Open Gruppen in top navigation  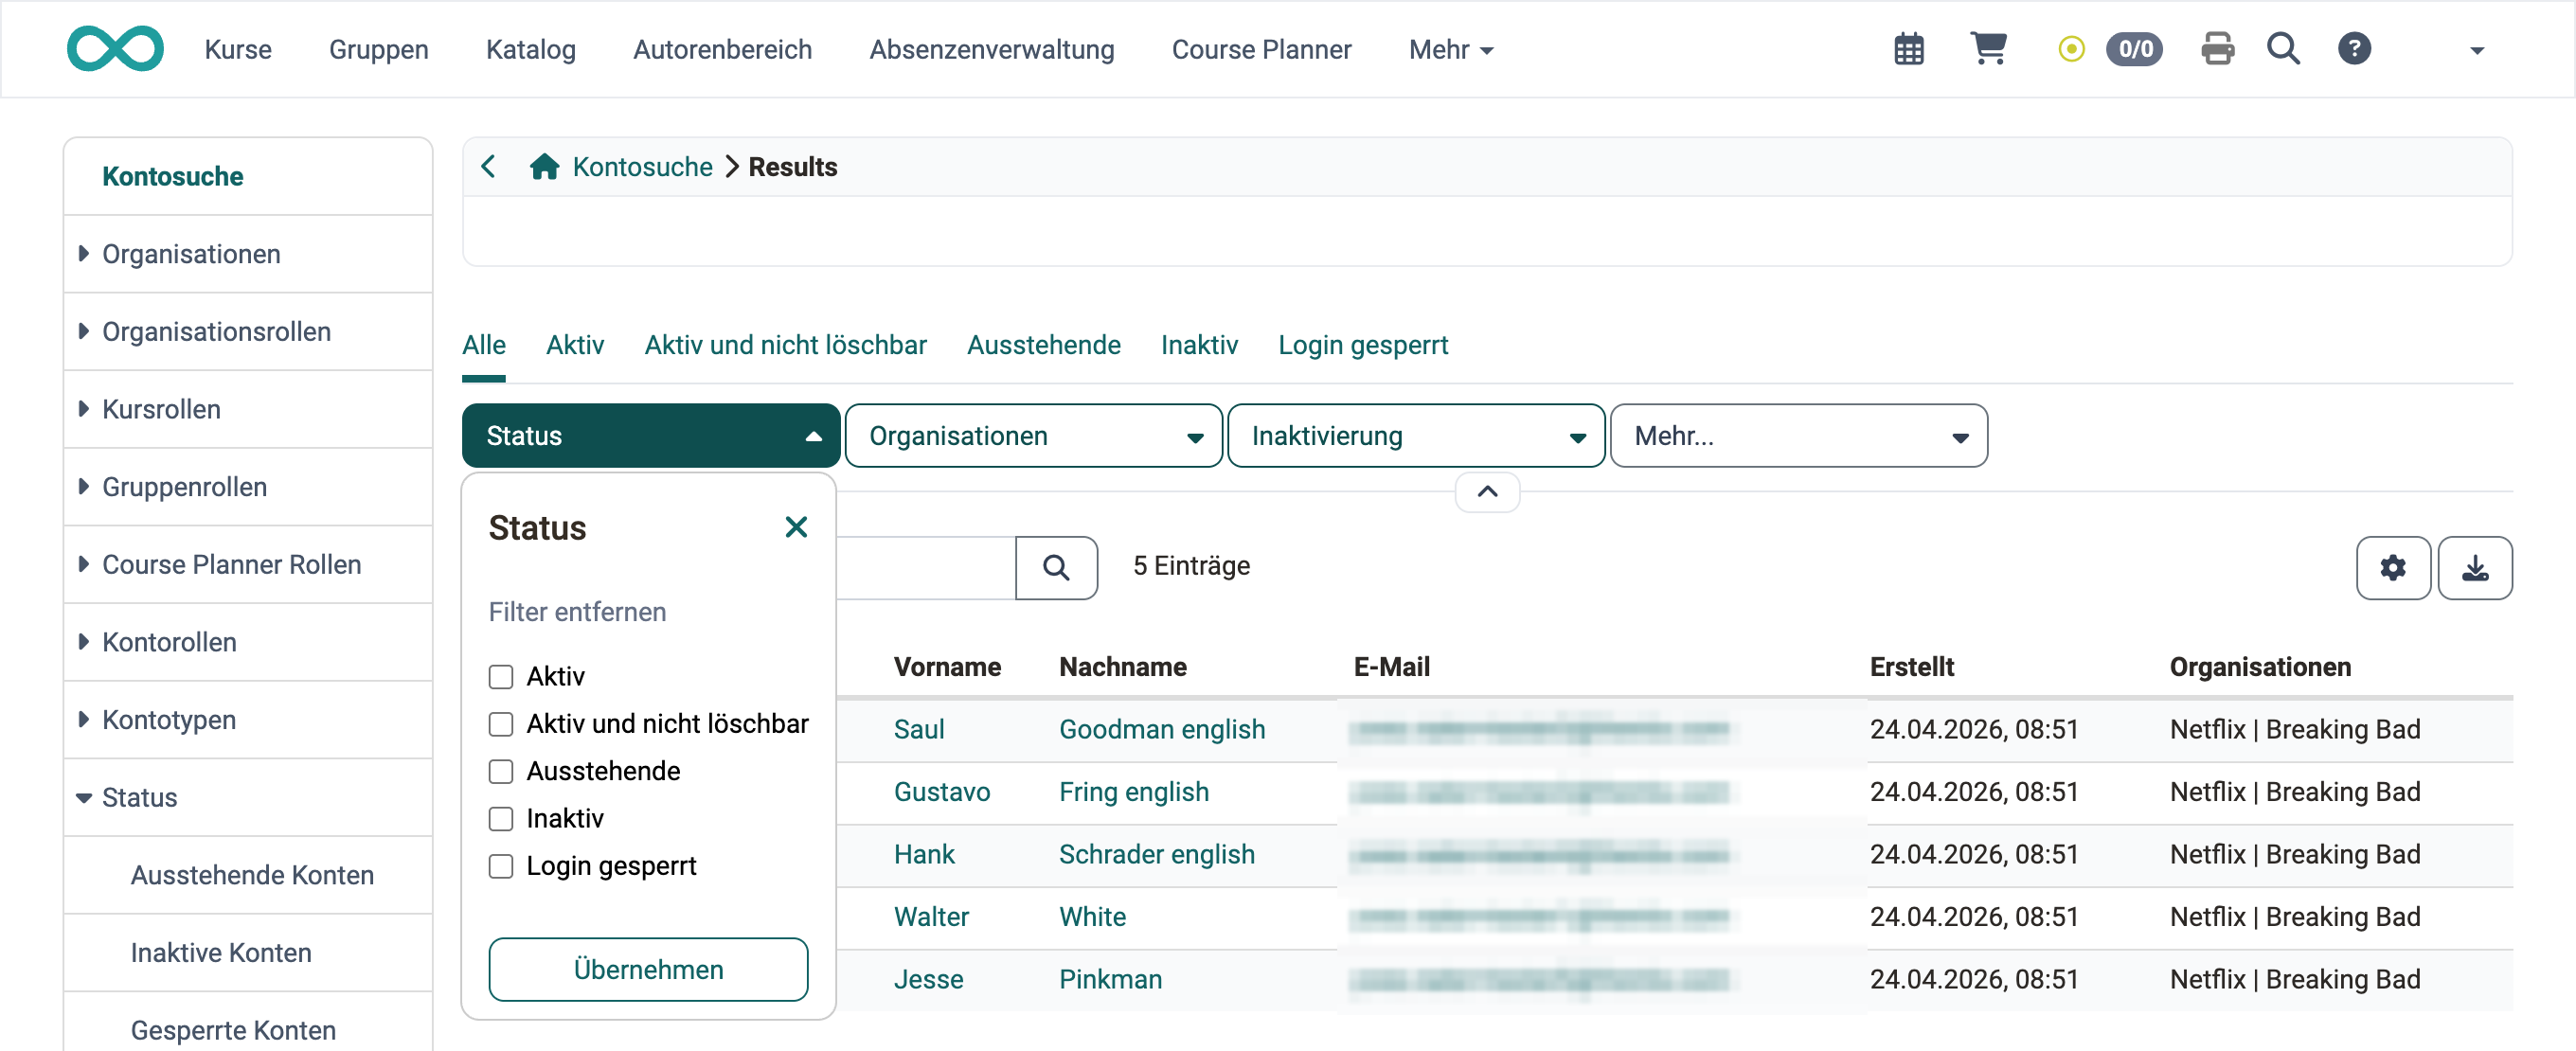(x=378, y=49)
